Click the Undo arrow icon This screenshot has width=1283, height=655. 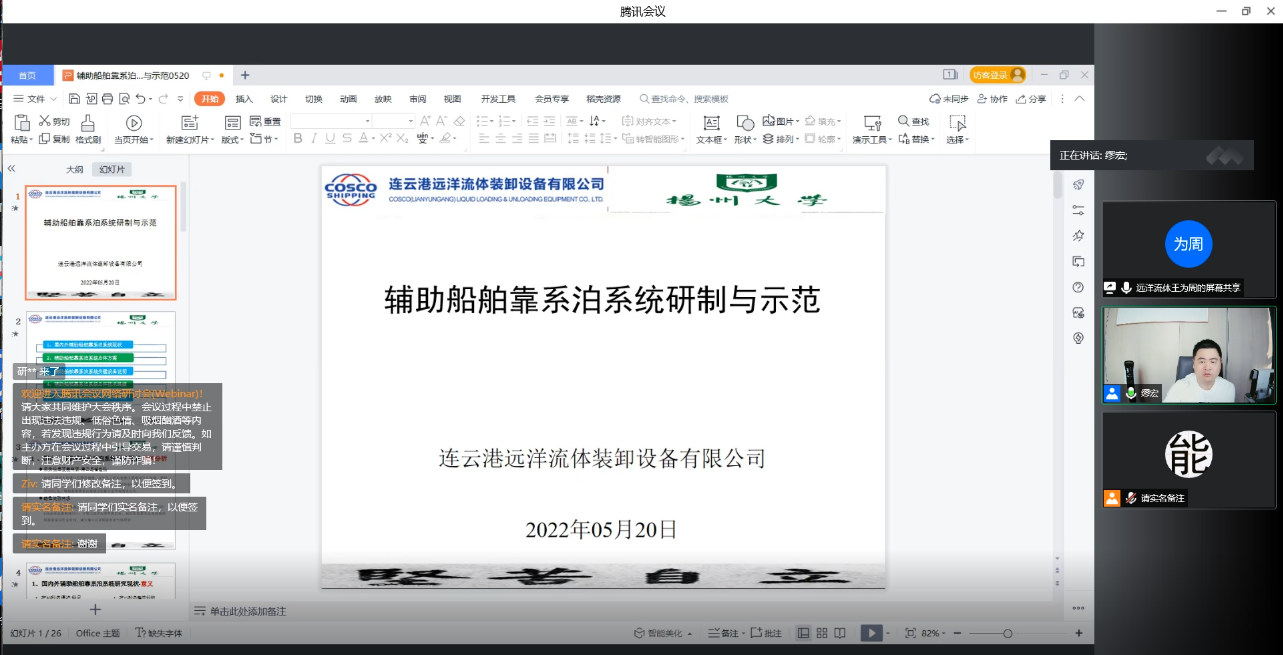click(140, 99)
